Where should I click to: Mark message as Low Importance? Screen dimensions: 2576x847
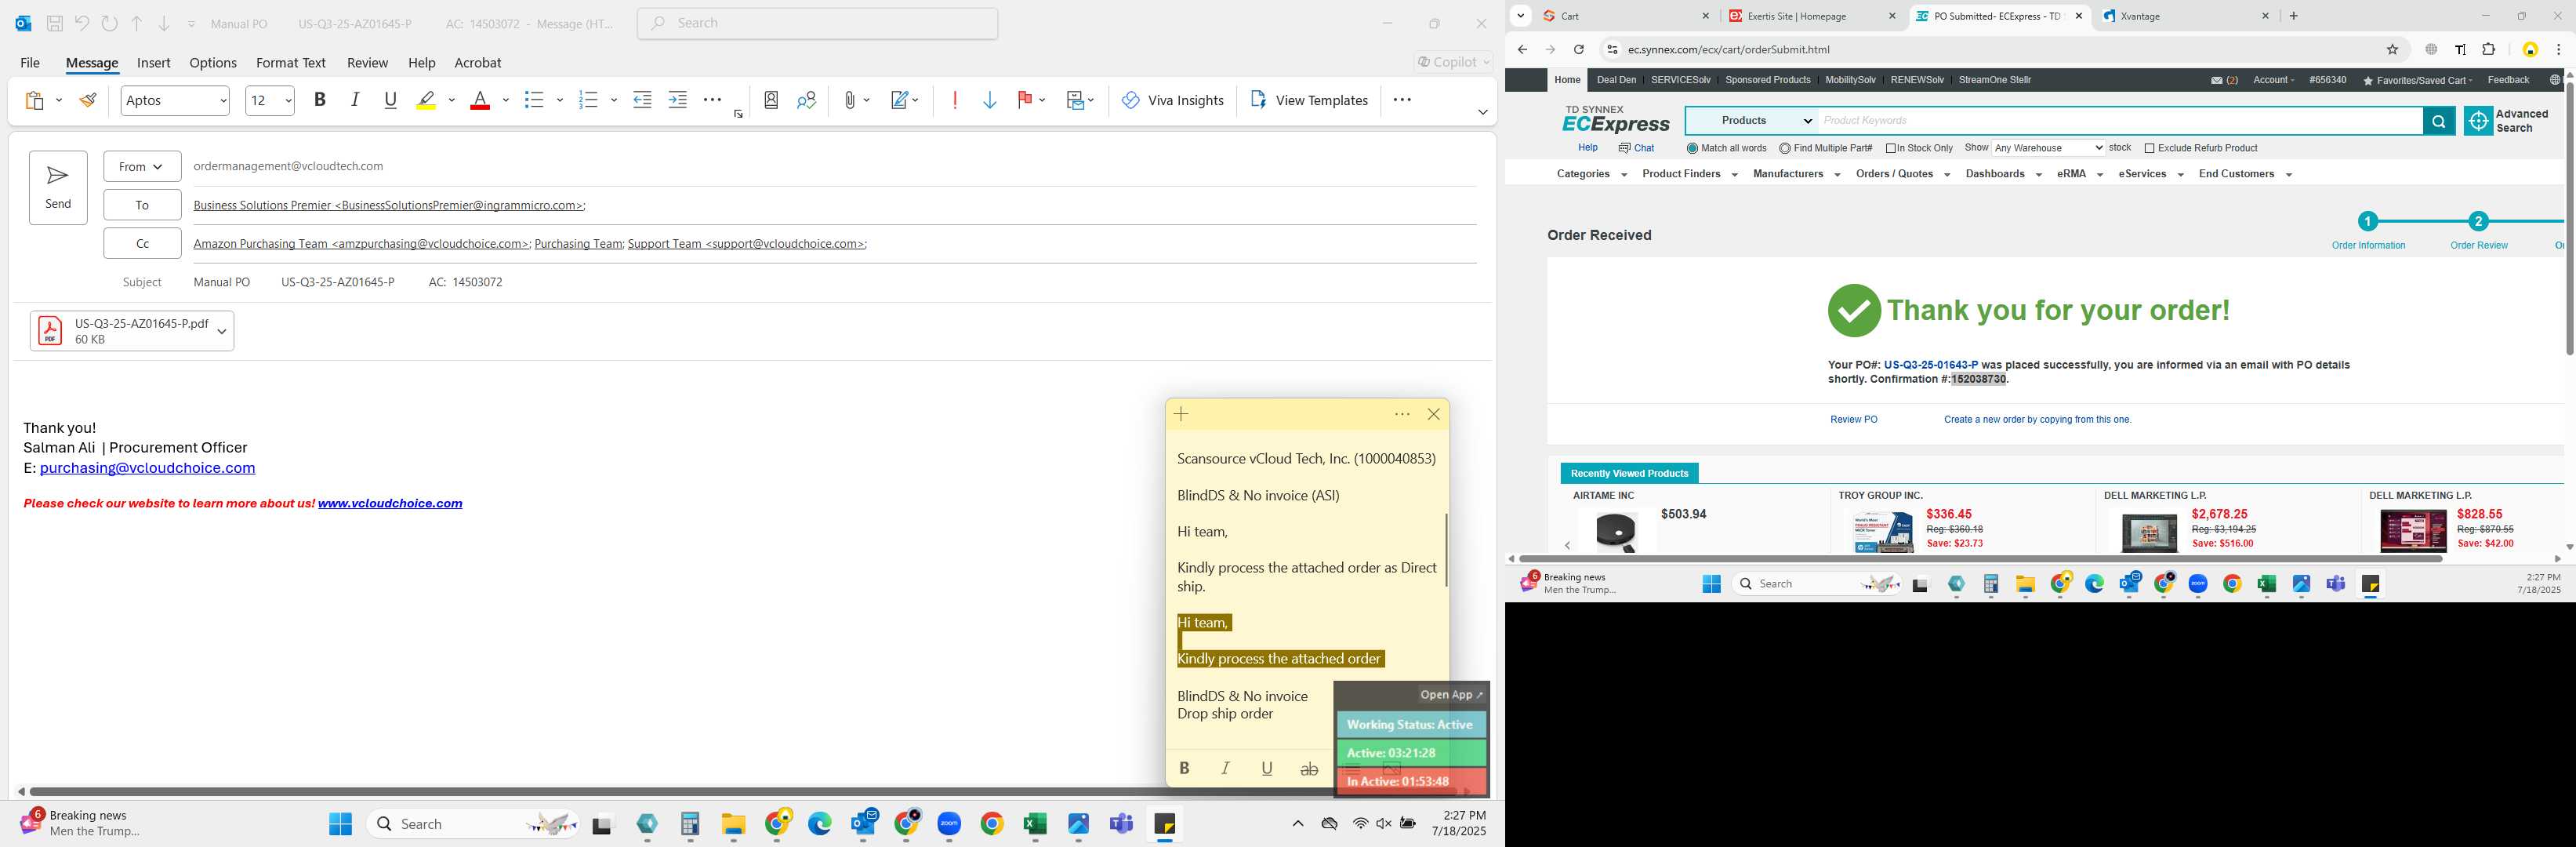[x=990, y=100]
